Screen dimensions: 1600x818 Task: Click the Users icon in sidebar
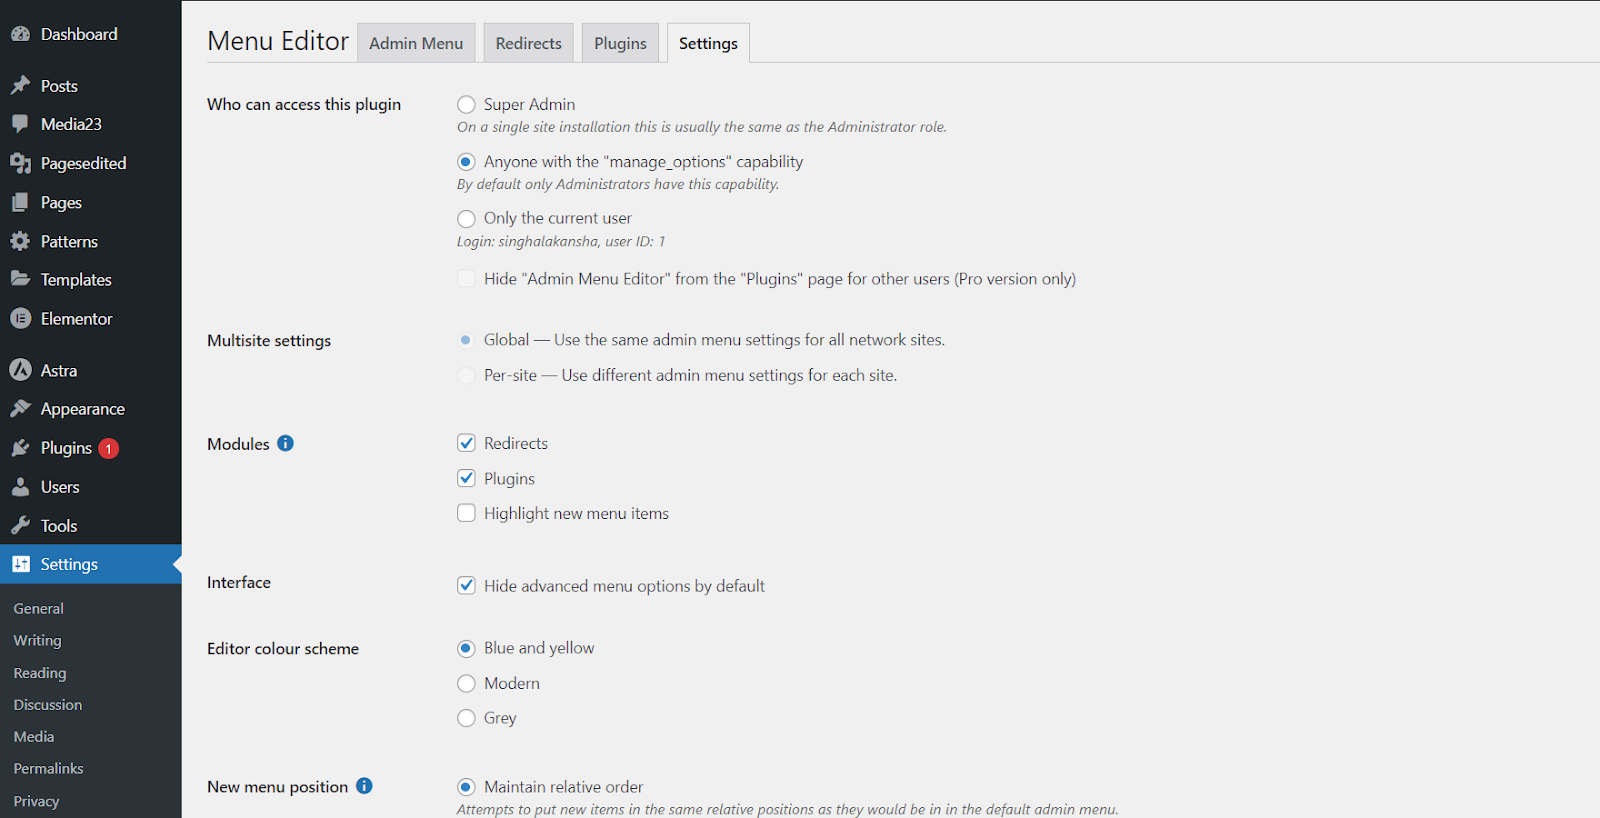pos(20,487)
